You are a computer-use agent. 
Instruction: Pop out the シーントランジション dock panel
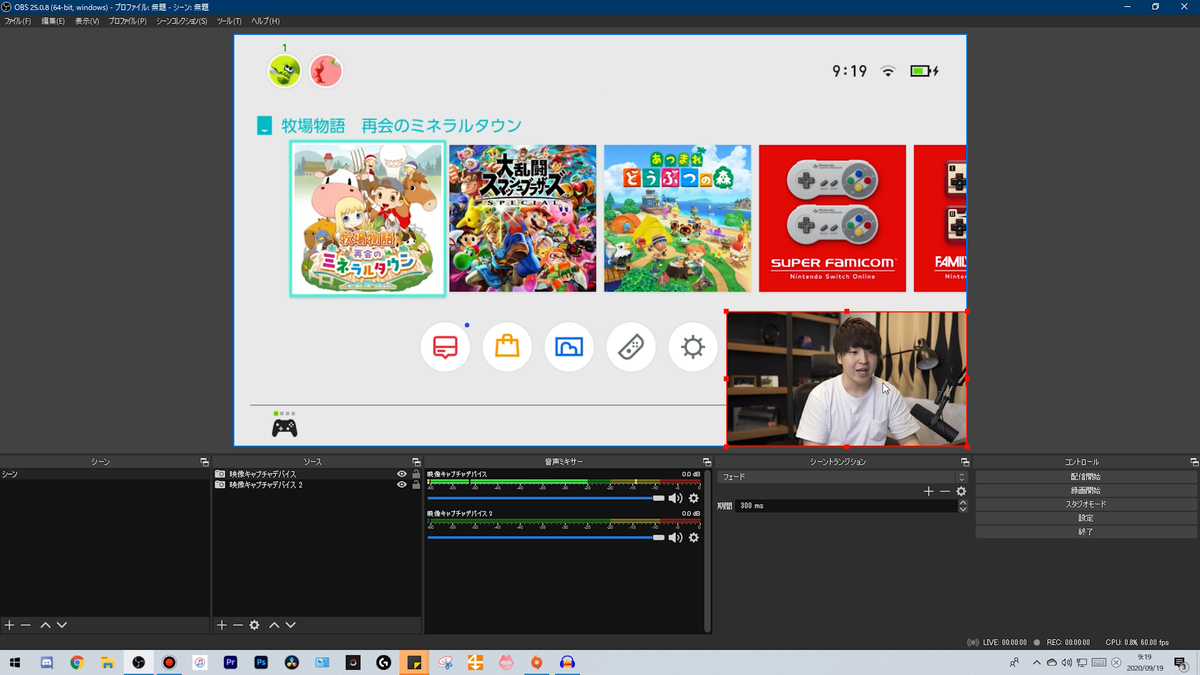[965, 462]
